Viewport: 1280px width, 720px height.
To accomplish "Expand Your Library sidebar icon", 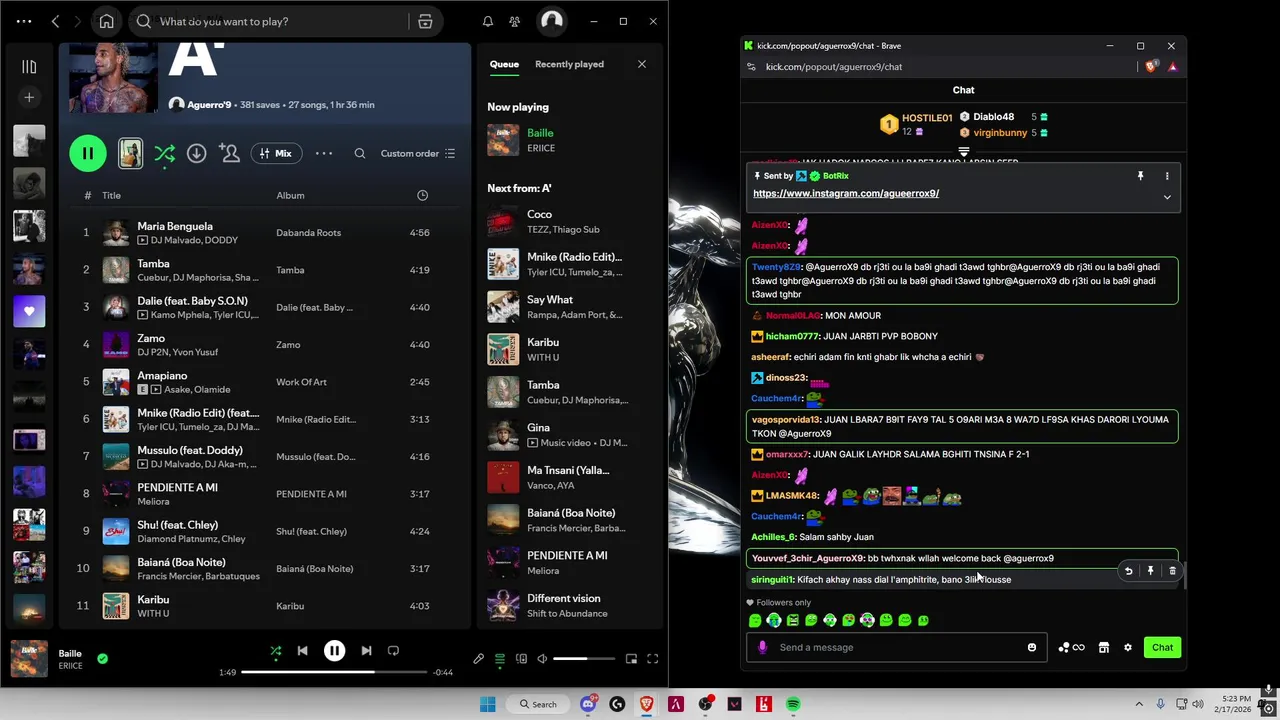I will pos(29,67).
